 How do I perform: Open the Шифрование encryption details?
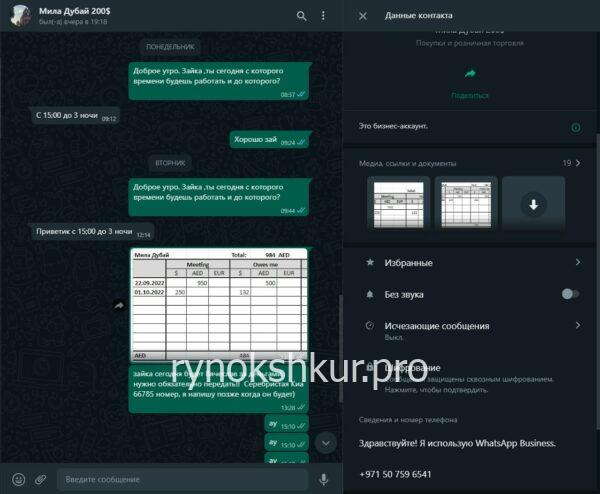click(x=470, y=378)
